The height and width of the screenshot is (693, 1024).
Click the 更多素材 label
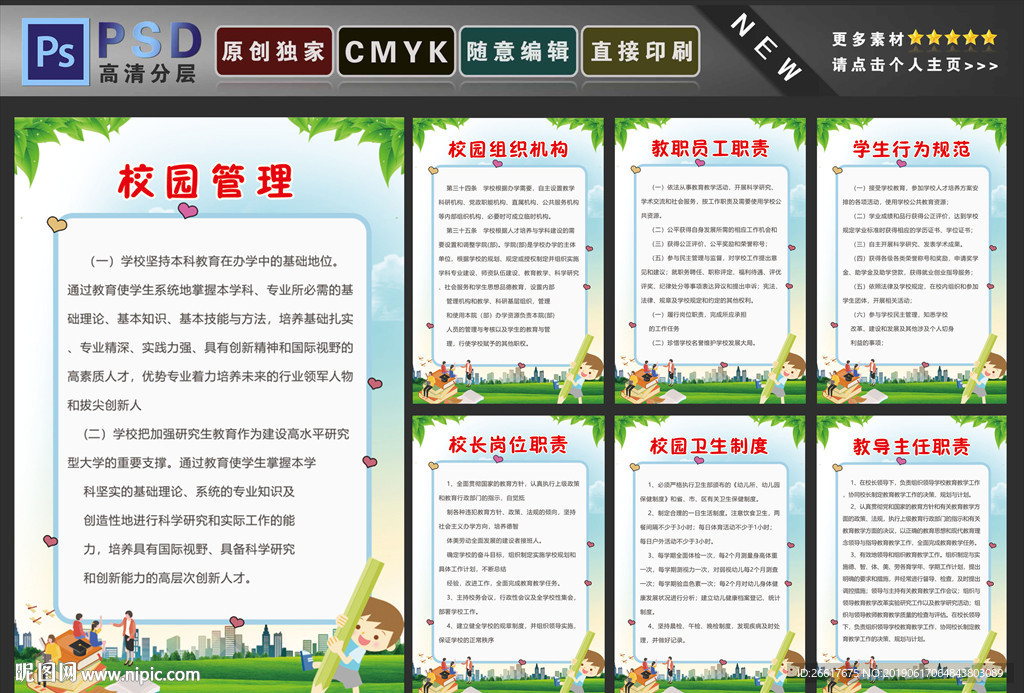tap(868, 39)
